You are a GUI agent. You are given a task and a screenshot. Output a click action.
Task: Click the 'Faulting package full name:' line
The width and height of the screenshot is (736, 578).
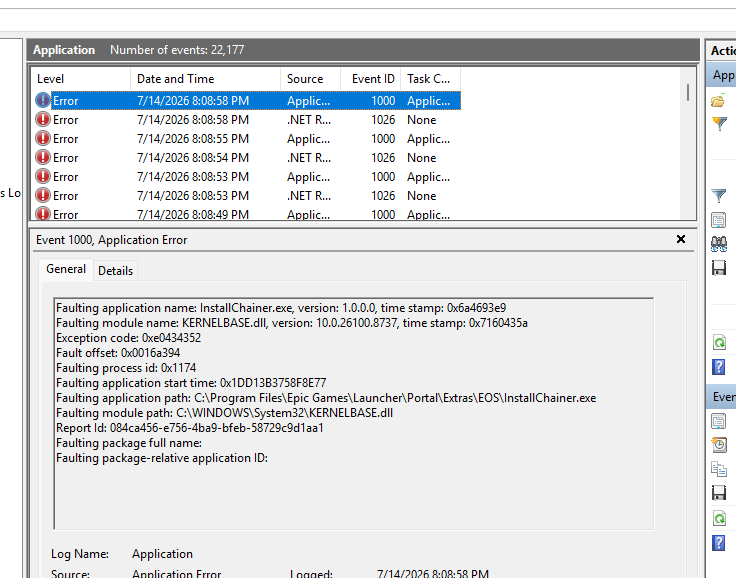coord(129,443)
